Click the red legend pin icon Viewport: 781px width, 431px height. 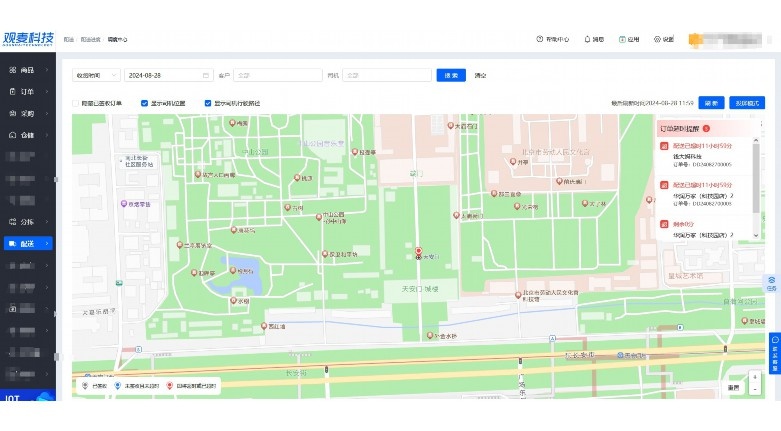point(169,386)
